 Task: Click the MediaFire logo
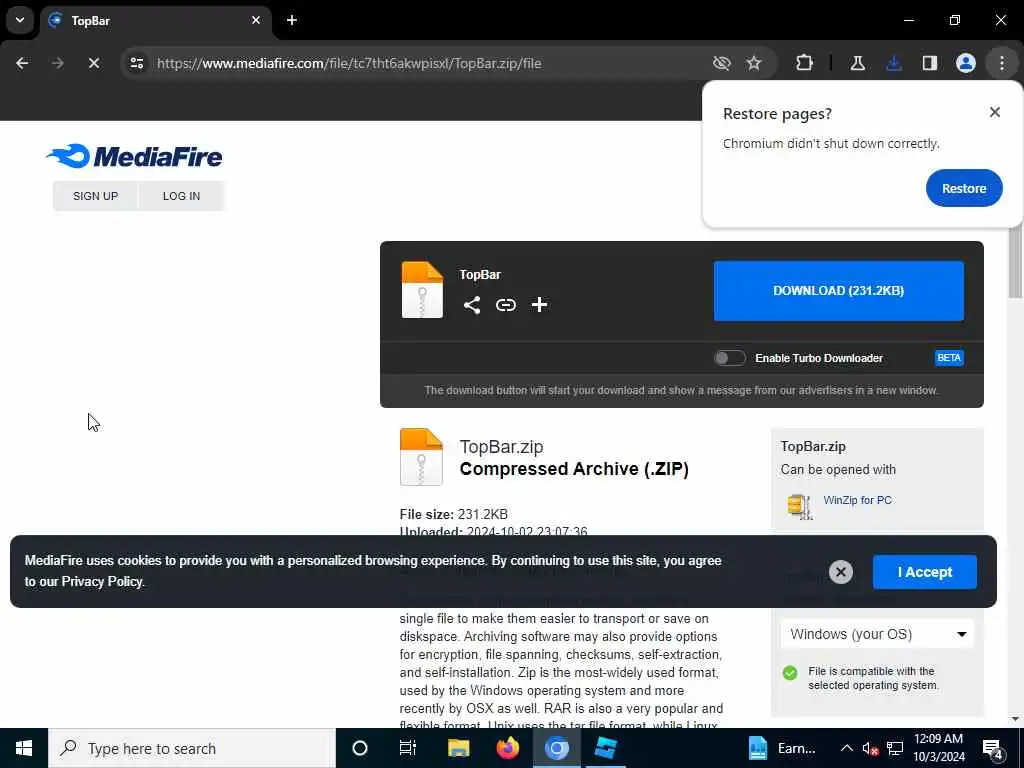point(135,157)
